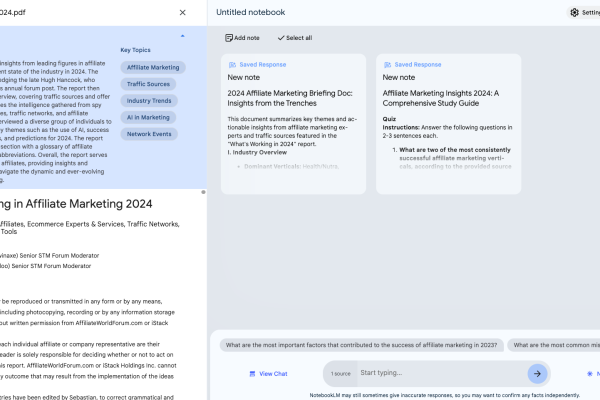Collapse the source guide summary
Viewport: 600px width, 400px height.
pos(183,36)
